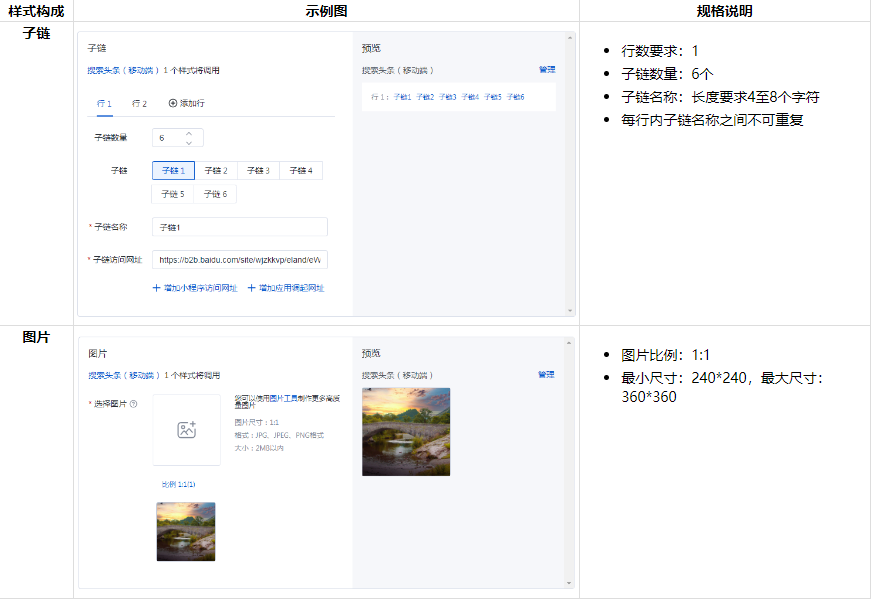Click the 比例1:1(1) link

tap(179, 483)
